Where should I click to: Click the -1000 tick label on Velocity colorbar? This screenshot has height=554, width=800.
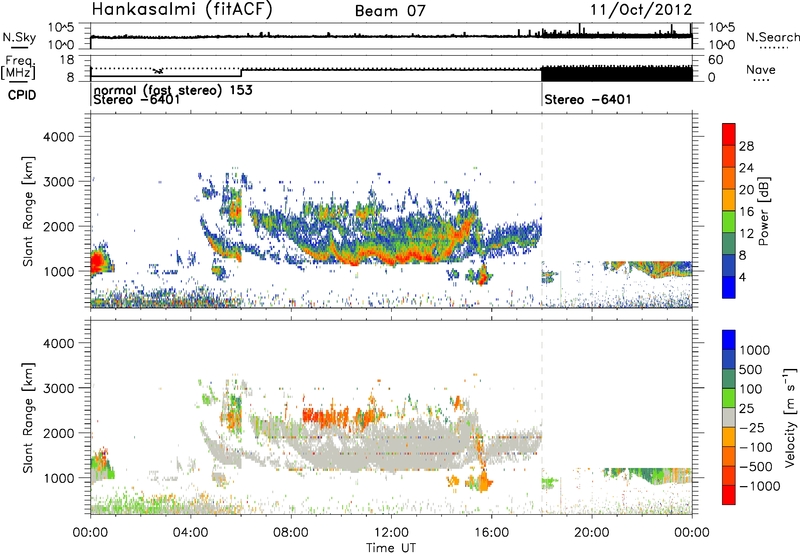759,486
